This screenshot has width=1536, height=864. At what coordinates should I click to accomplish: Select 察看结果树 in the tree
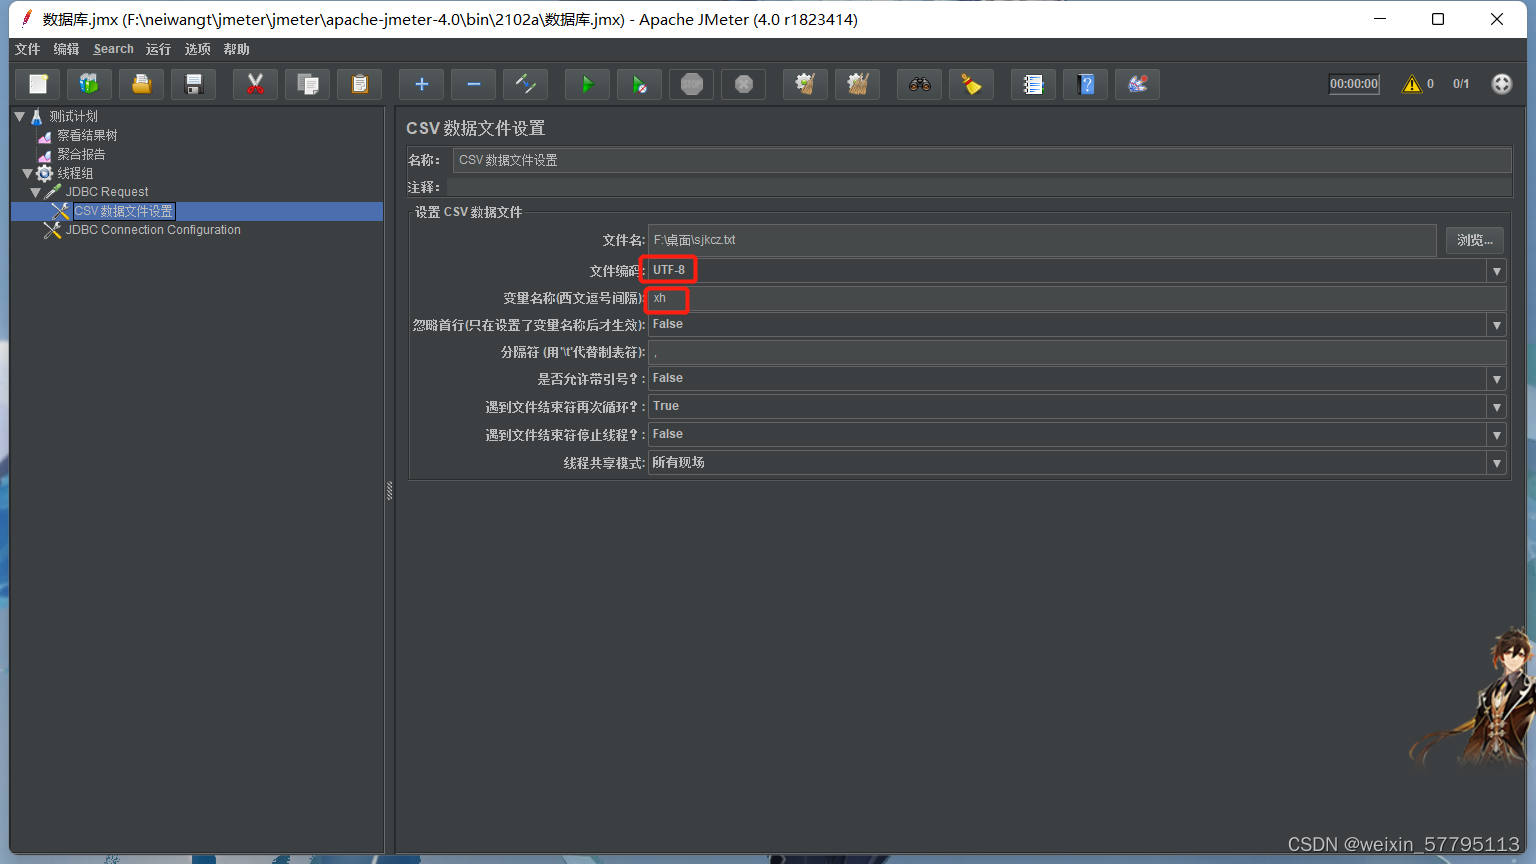click(87, 135)
